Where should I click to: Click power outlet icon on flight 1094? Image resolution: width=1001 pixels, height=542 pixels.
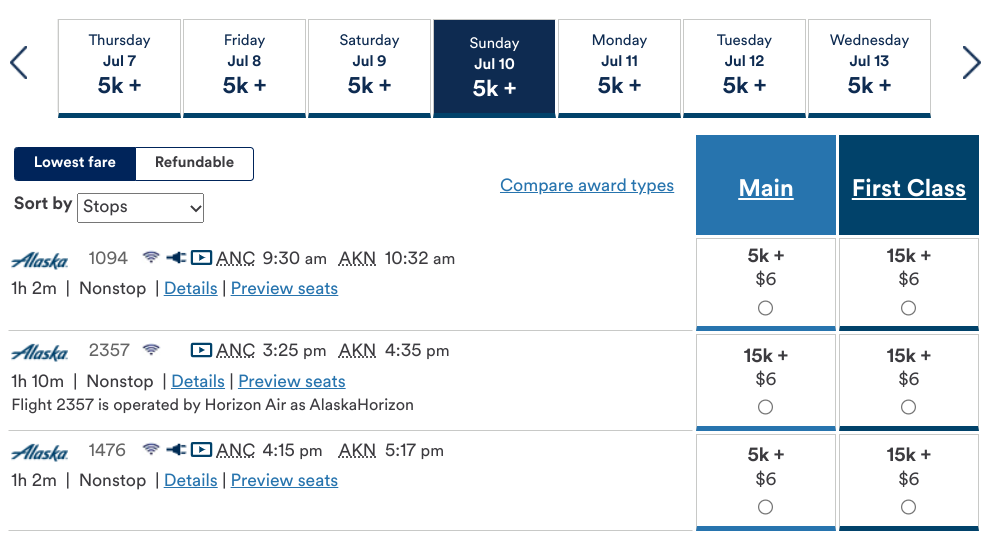pyautogui.click(x=176, y=257)
